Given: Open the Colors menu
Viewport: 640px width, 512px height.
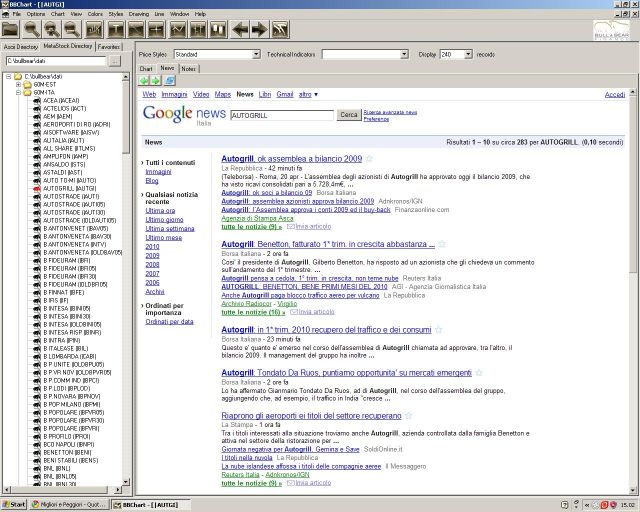Looking at the screenshot, I should (x=95, y=14).
